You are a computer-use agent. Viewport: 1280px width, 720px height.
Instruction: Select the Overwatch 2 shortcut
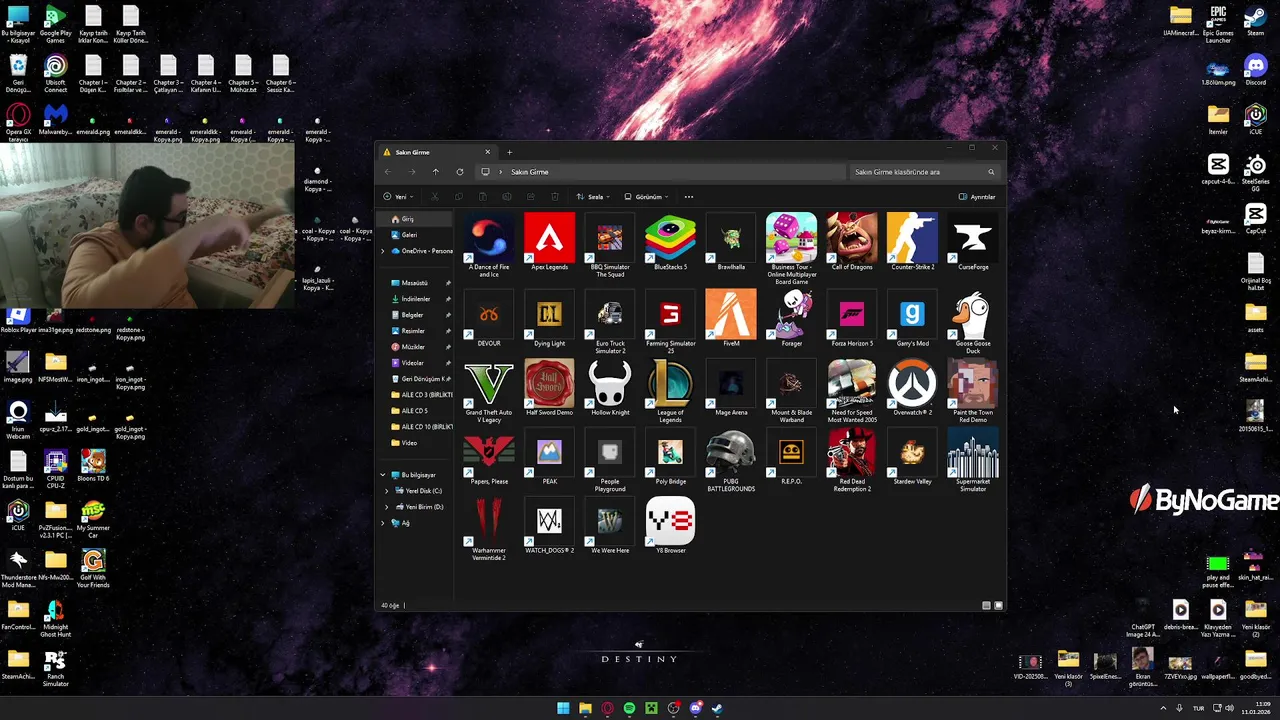[912, 387]
